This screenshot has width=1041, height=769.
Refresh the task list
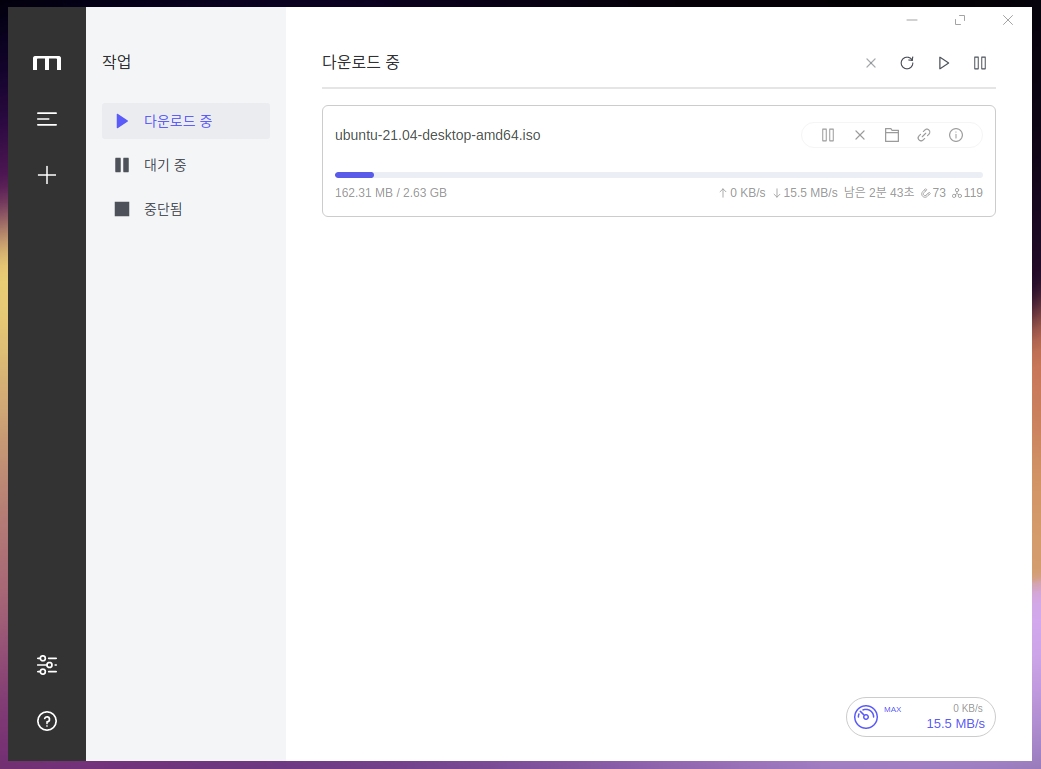point(907,63)
